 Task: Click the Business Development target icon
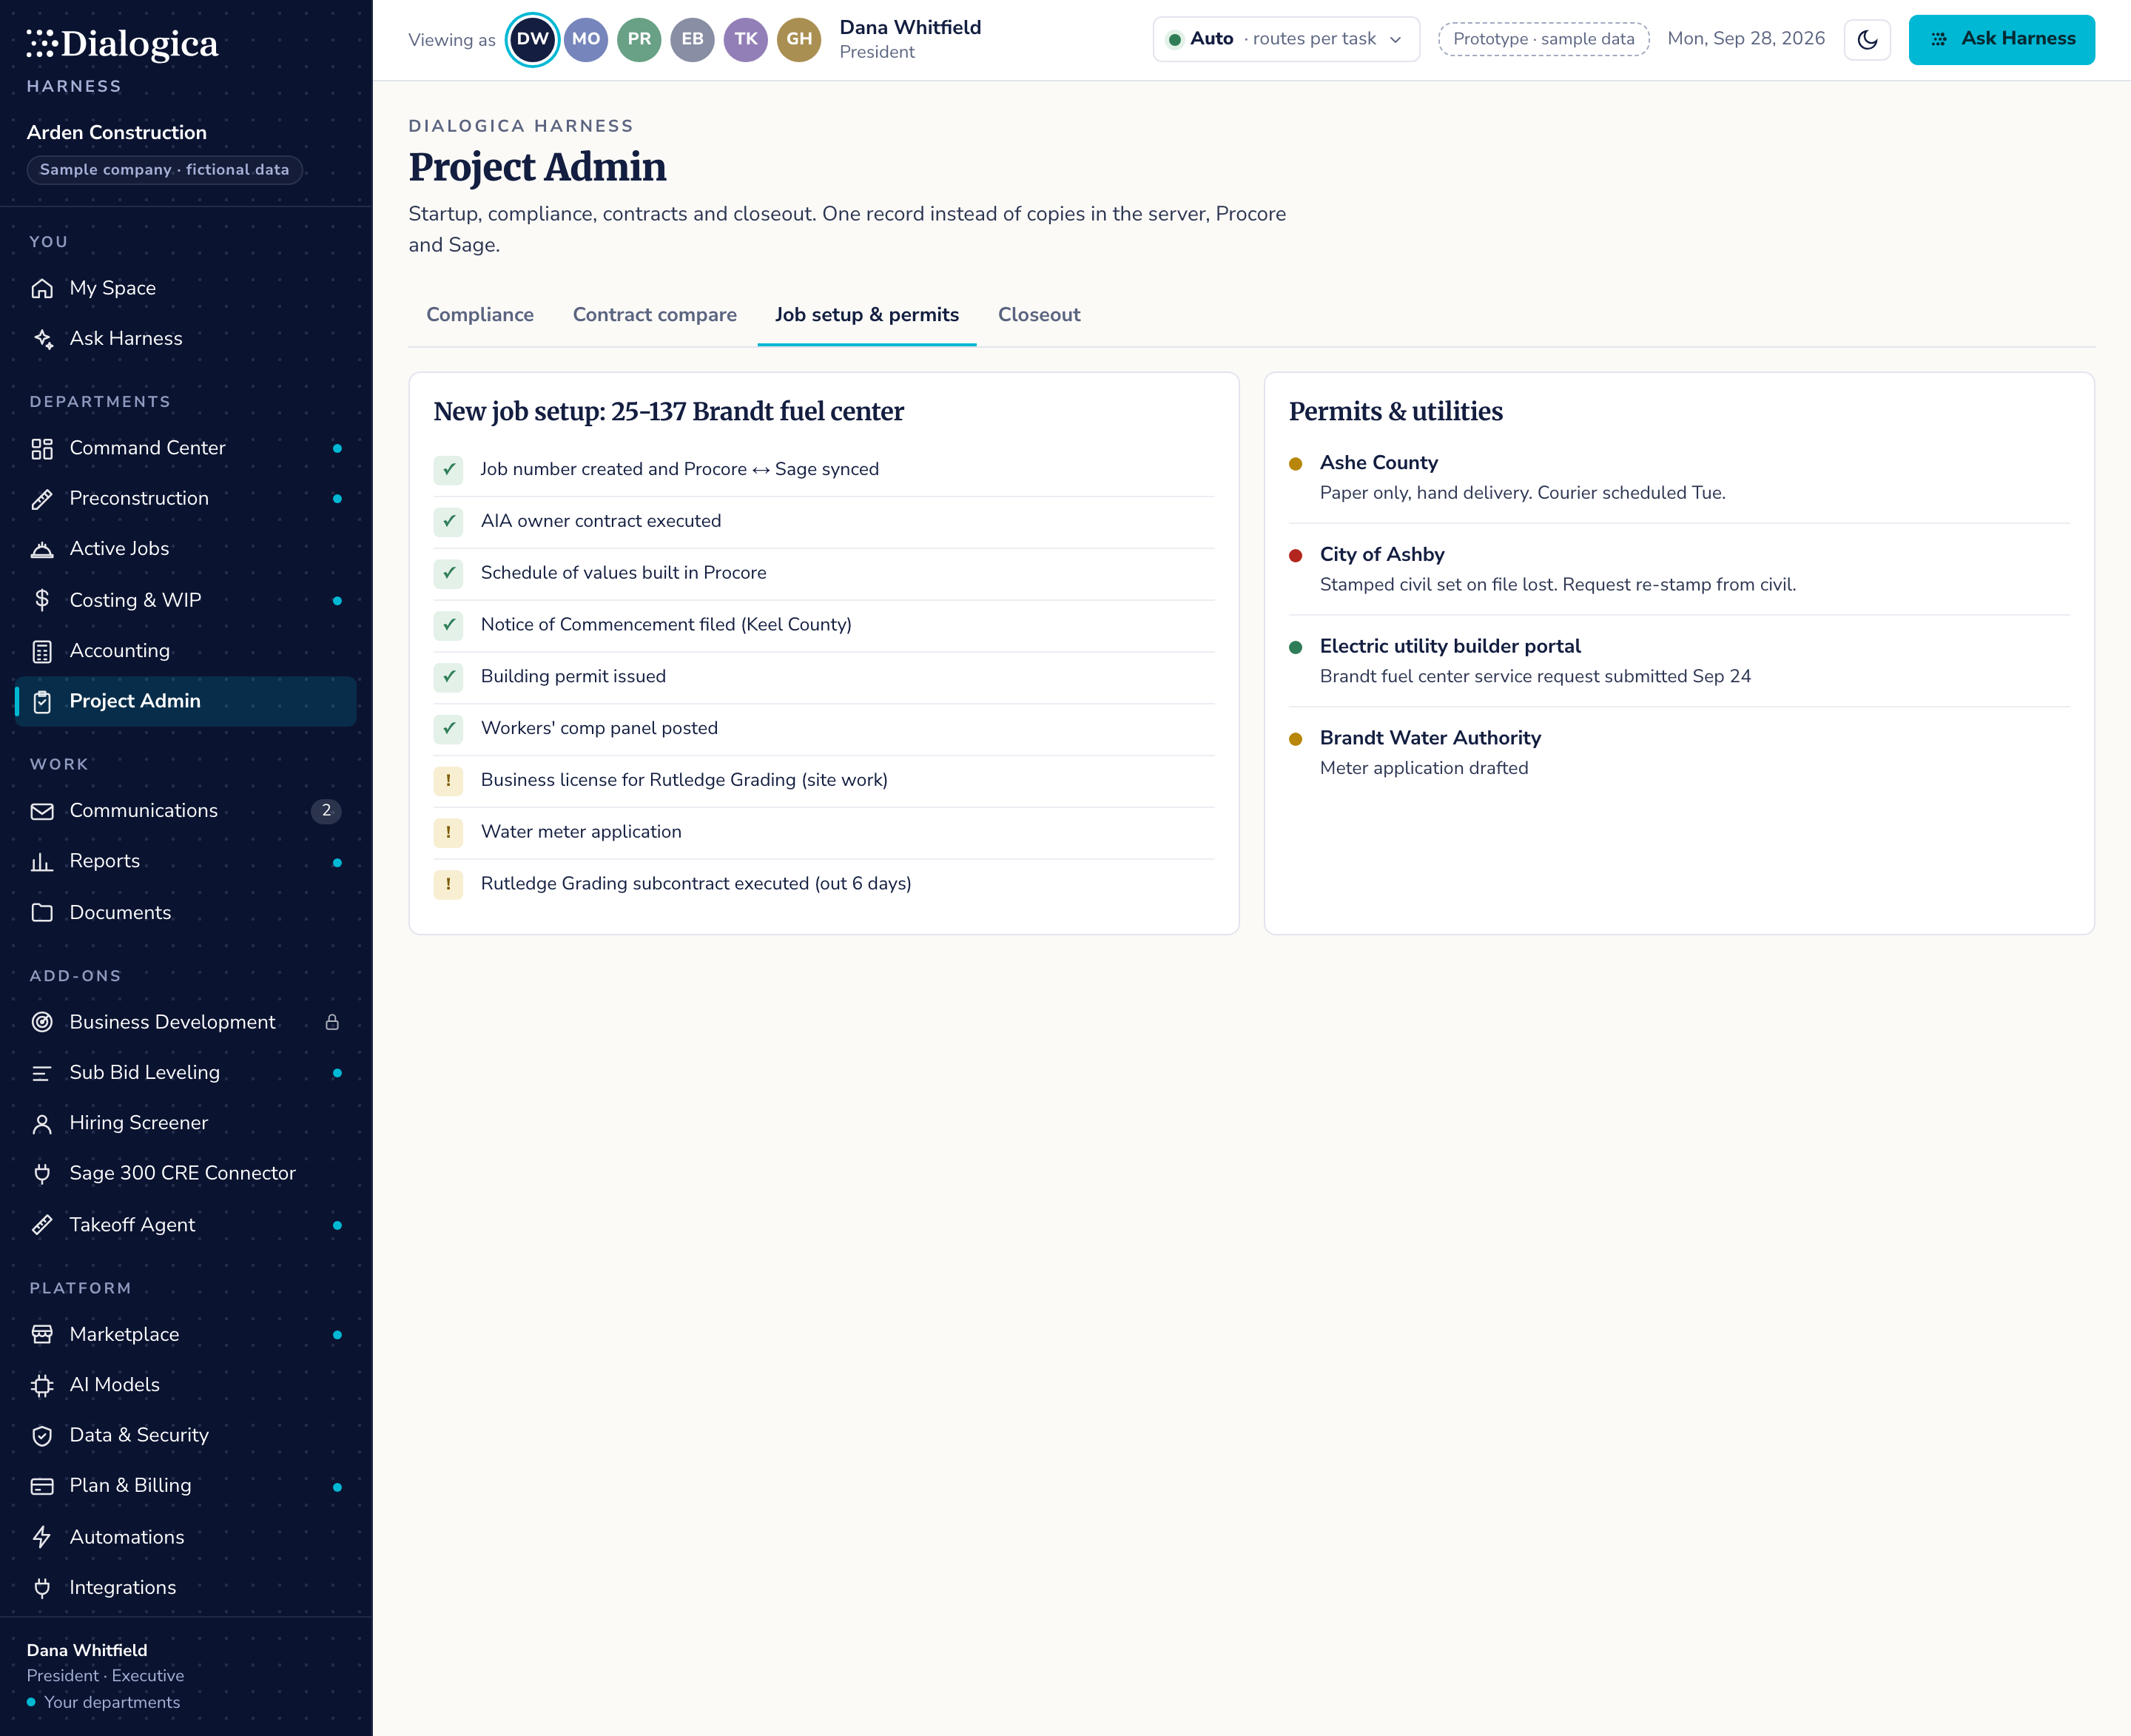coord(42,1022)
